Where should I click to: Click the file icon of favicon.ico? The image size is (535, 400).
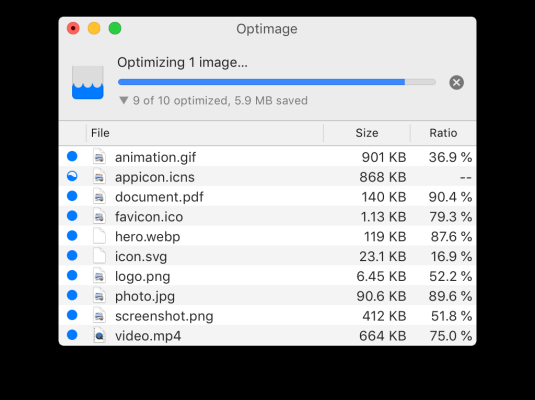99,216
